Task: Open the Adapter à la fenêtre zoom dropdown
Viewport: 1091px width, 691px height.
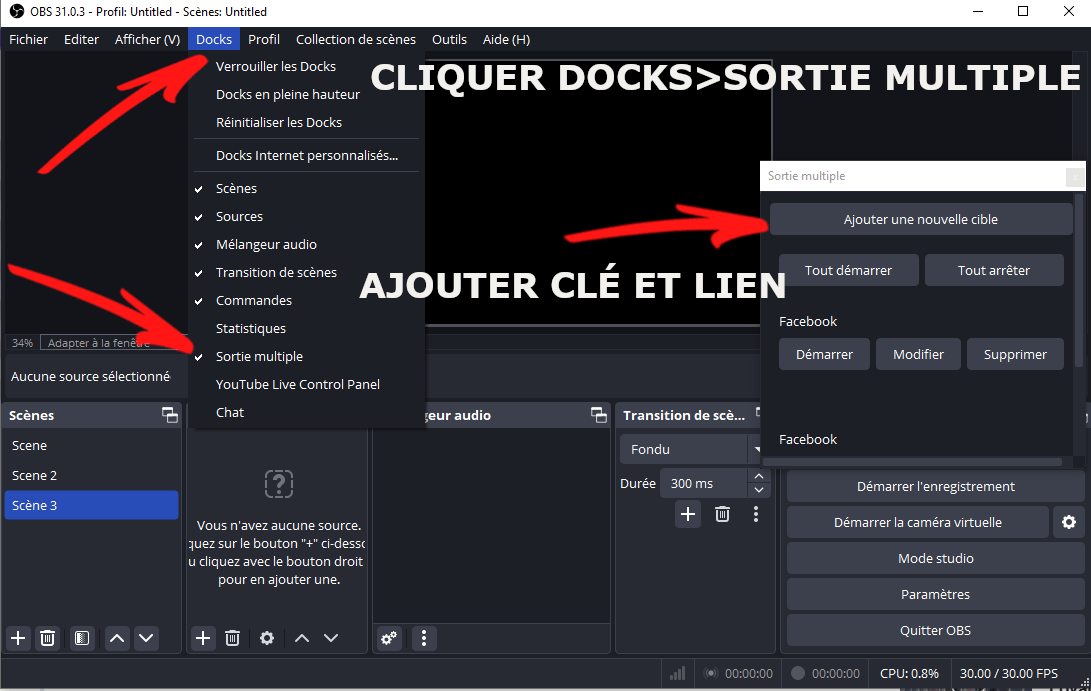Action: (97, 343)
